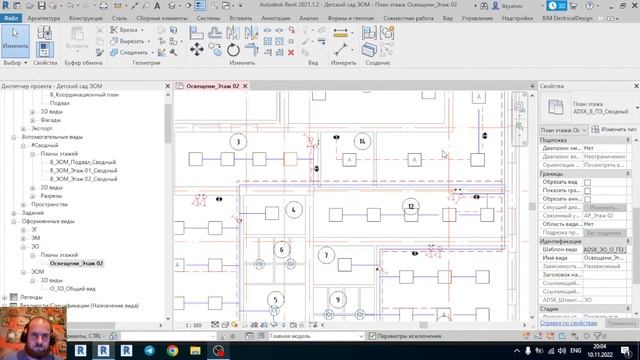Click the drawing area horizontal scrollbar
The image size is (640, 360).
coord(423,325)
